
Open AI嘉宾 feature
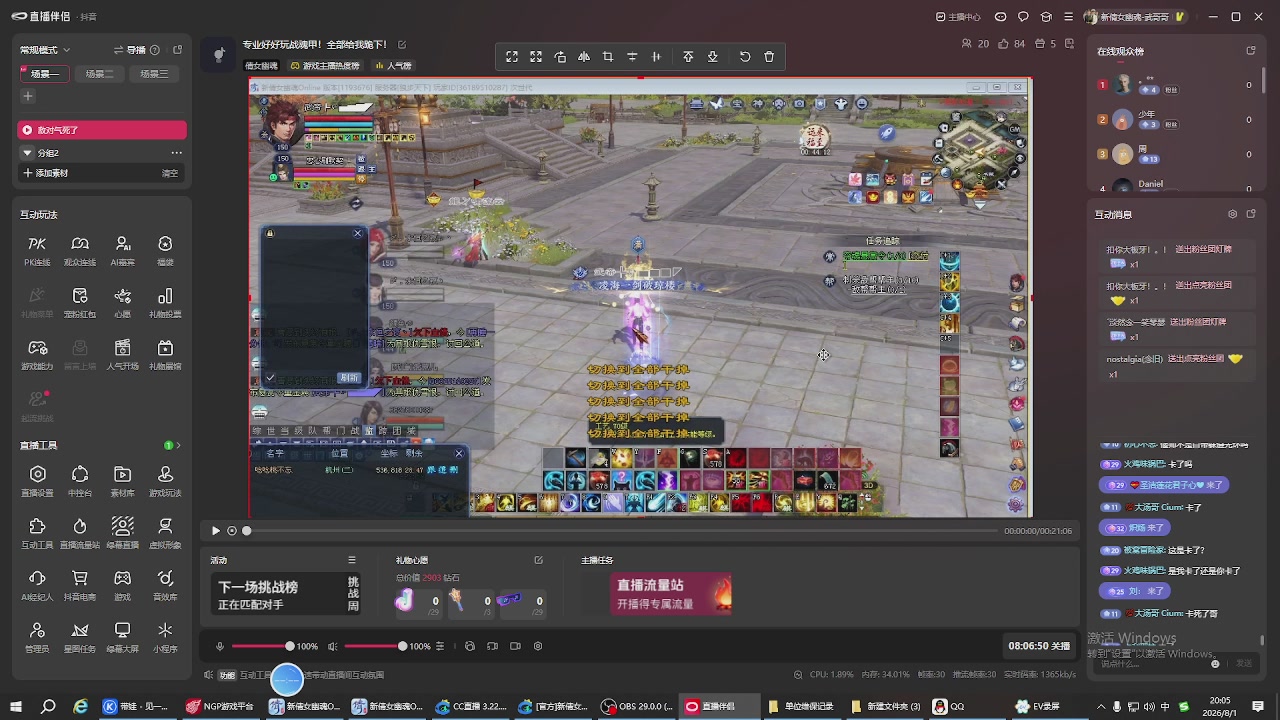coord(123,250)
